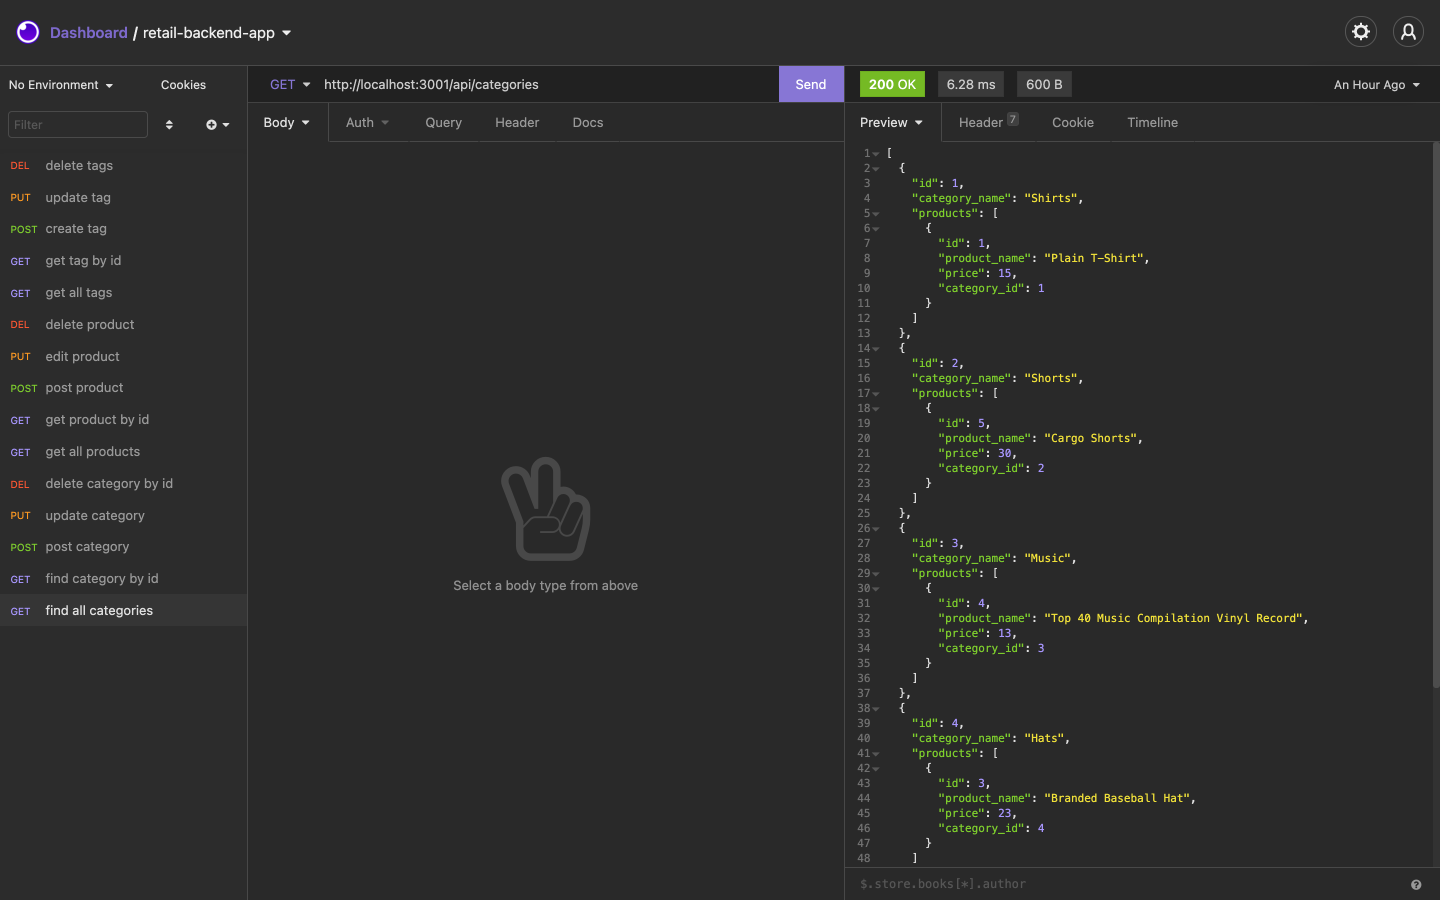Click the help question mark icon
The image size is (1441, 900).
click(1415, 884)
